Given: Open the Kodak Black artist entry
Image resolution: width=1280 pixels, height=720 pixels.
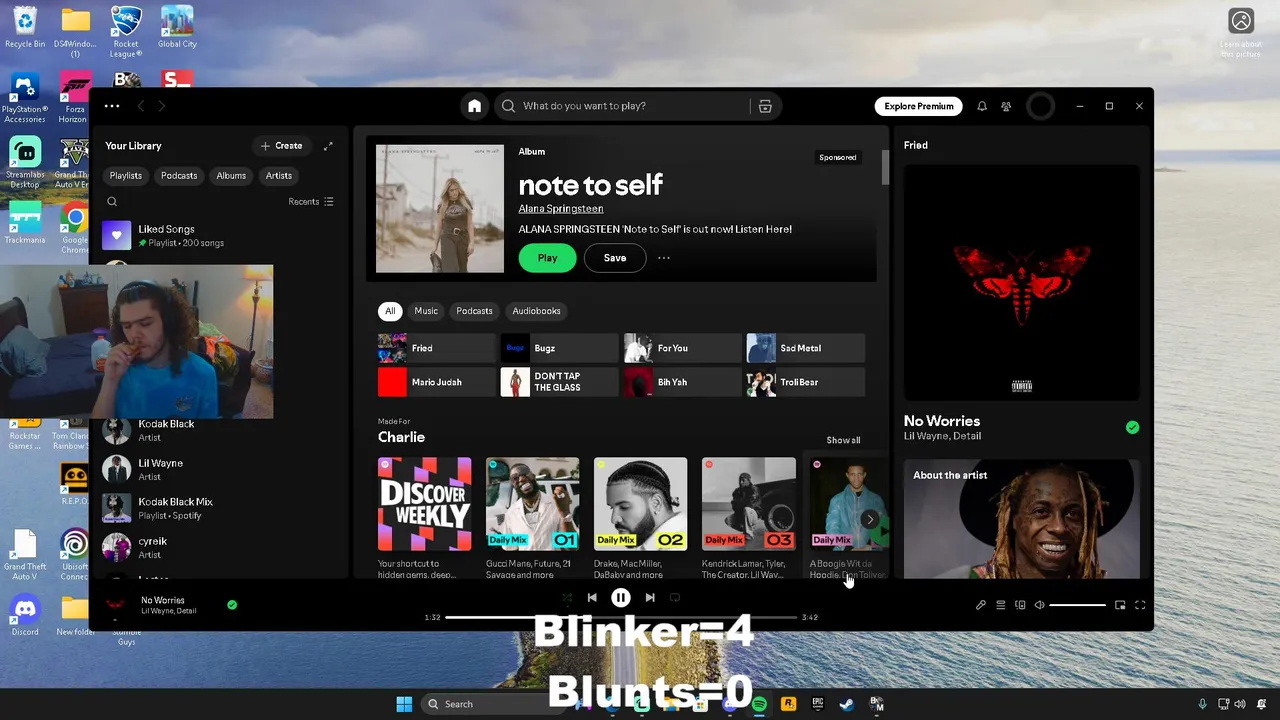Looking at the screenshot, I should coord(220,430).
